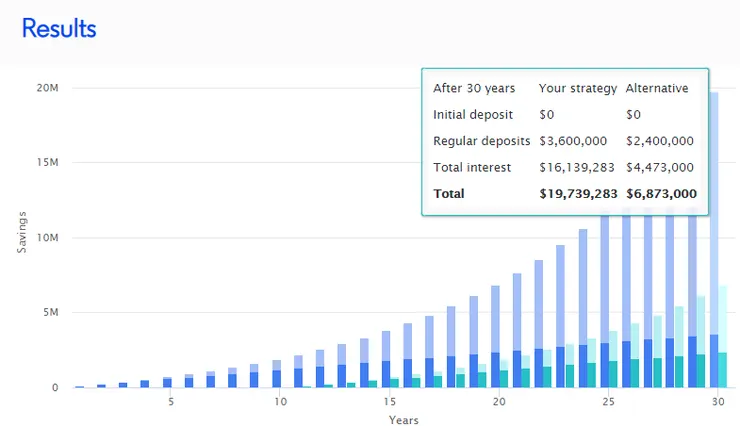Screen dimensions: 740x426
Task: Click the 'Alternative' tooltip column header
Action: pyautogui.click(x=657, y=88)
